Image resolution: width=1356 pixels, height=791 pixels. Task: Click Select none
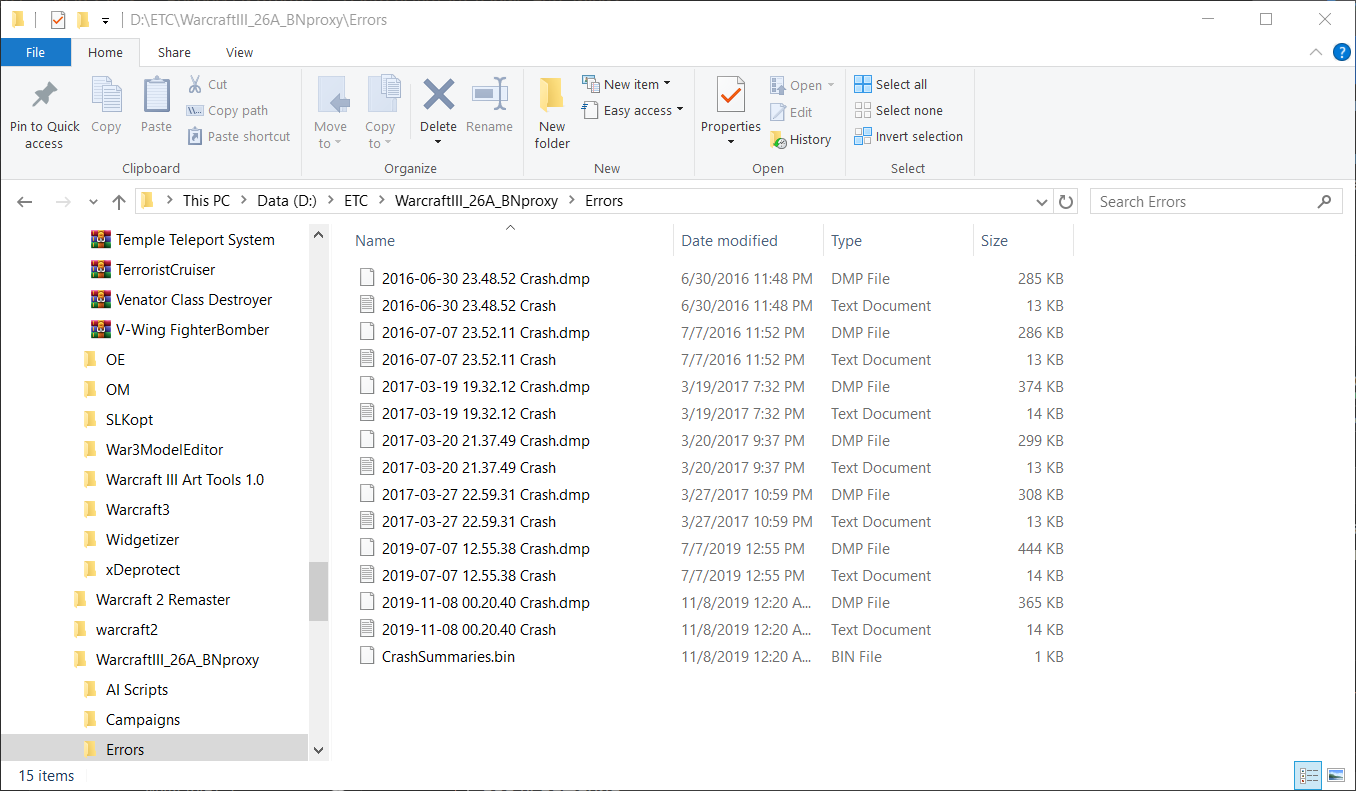(x=899, y=110)
